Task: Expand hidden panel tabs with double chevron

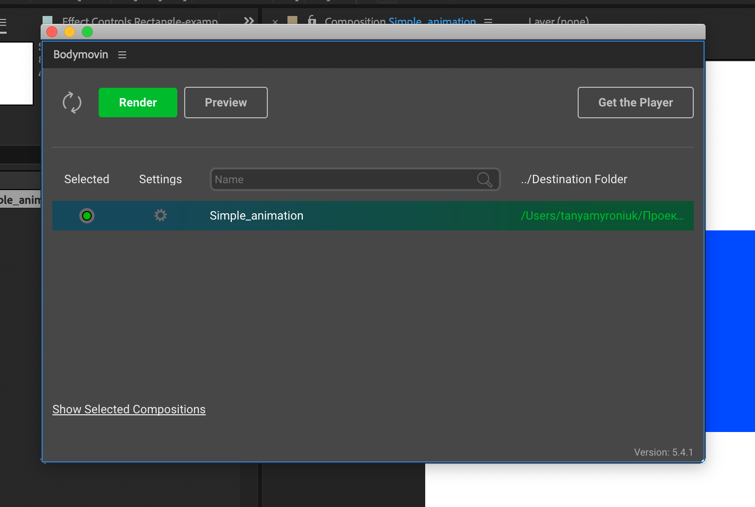Action: pos(248,20)
